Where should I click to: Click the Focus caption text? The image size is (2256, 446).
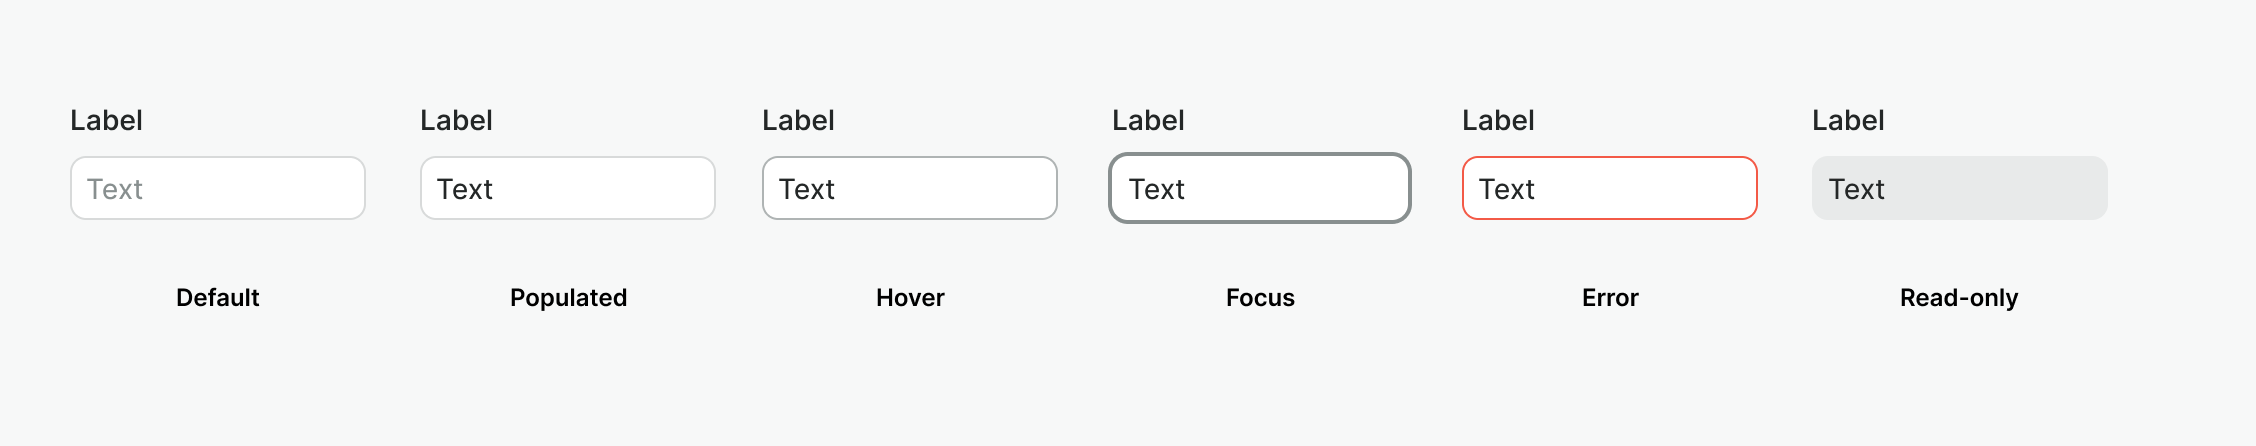point(1260,298)
